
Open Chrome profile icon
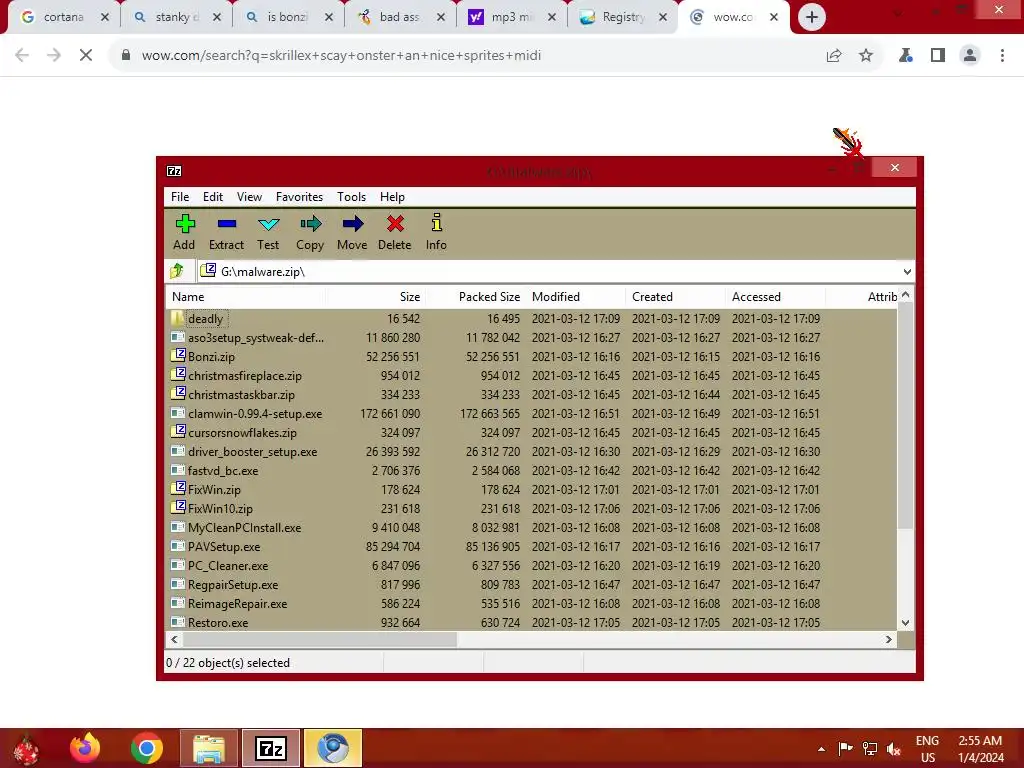[x=970, y=56]
